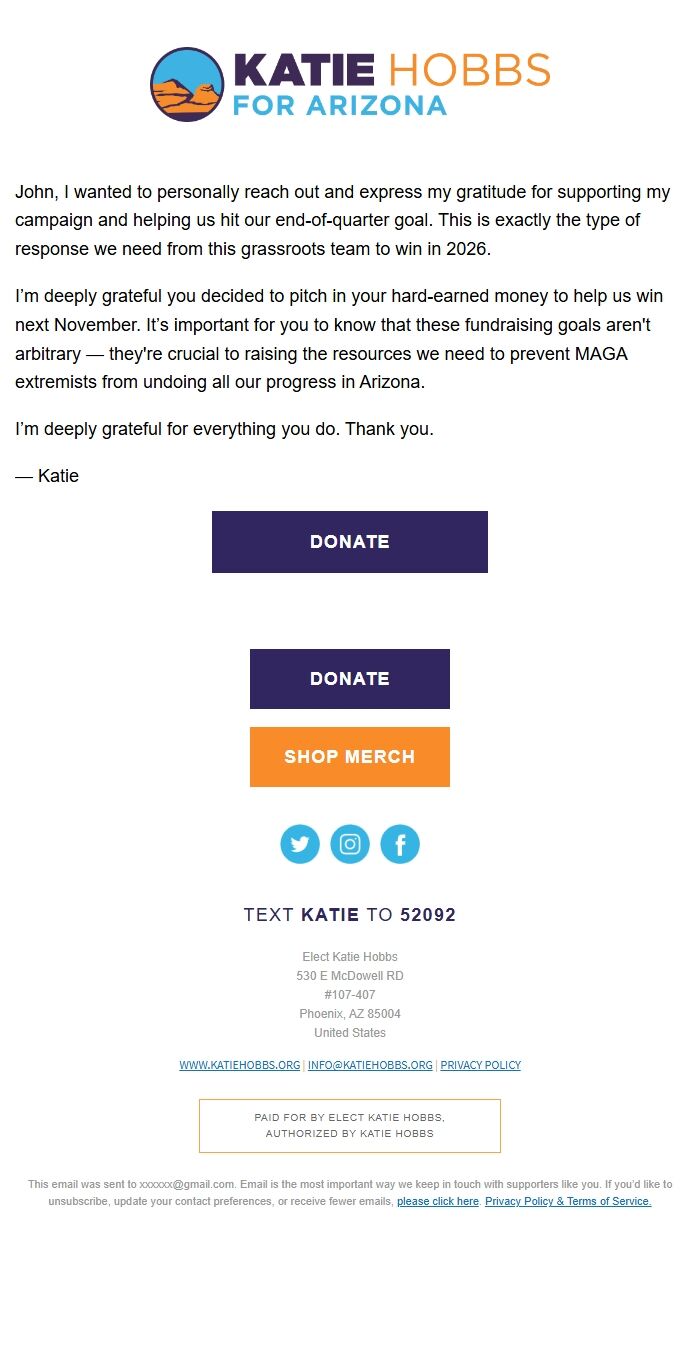The image size is (700, 1350).
Task: Open the Twitter social icon
Action: (x=300, y=844)
